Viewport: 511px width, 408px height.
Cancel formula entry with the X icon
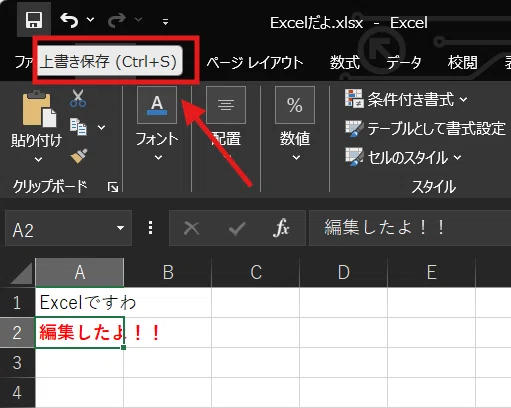192,228
